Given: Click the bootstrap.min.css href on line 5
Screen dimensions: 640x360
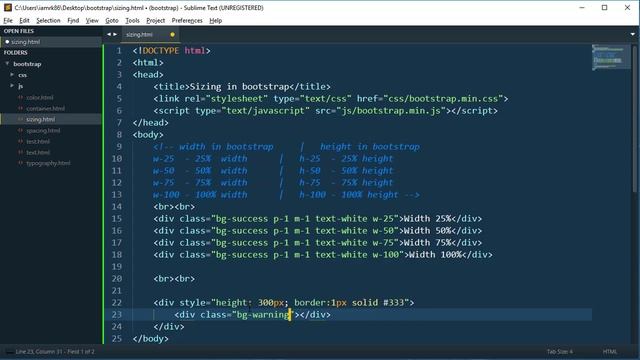Looking at the screenshot, I should 445,99.
